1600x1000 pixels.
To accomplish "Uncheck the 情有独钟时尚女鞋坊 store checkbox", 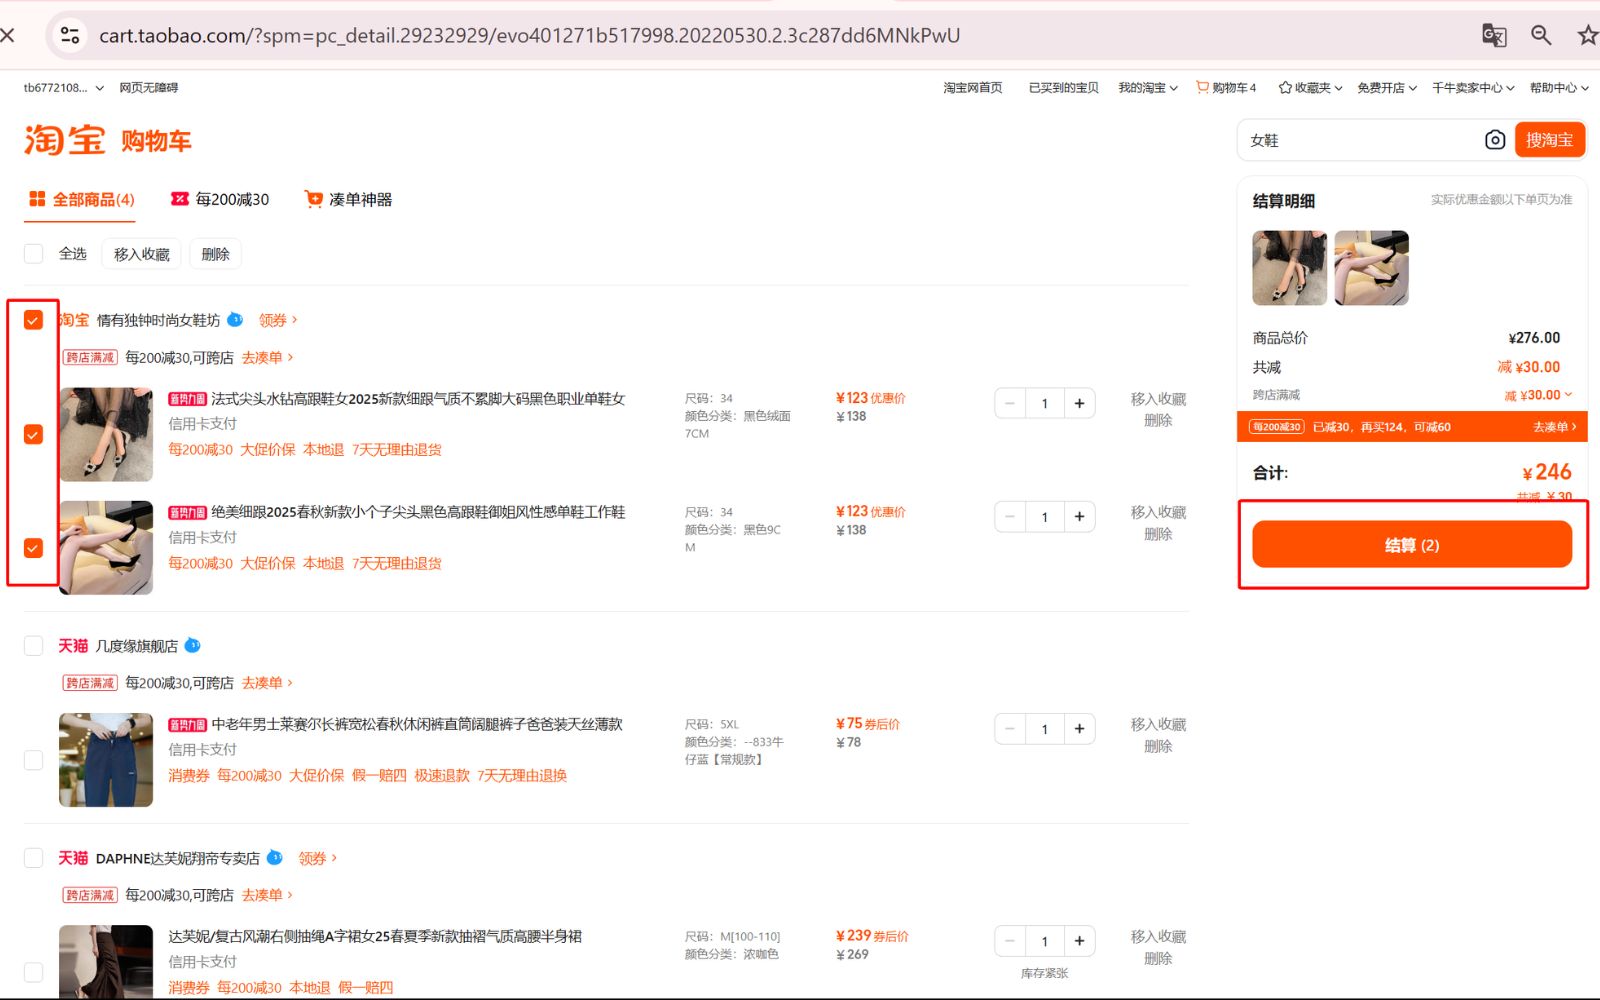I will [34, 320].
